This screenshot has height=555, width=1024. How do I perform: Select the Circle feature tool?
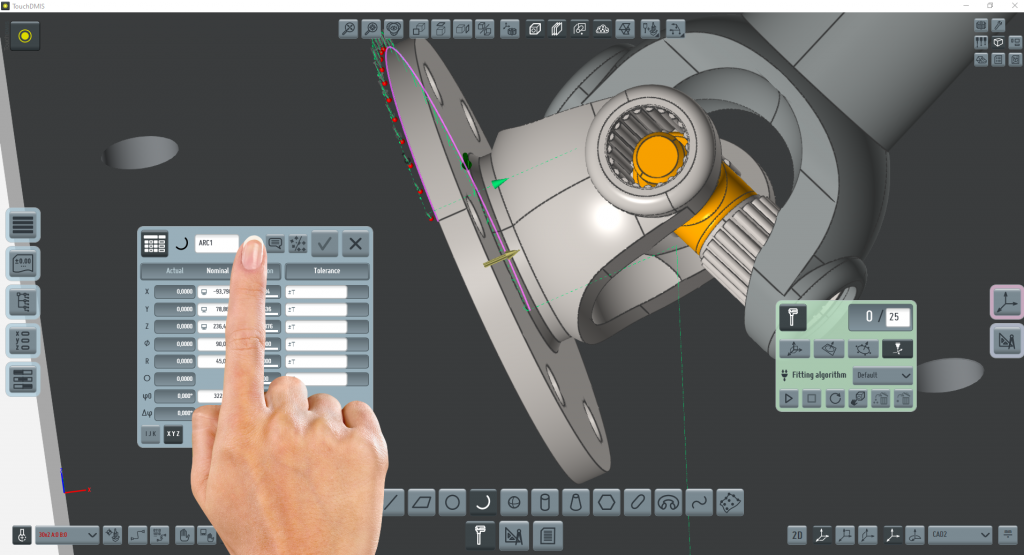coord(452,501)
